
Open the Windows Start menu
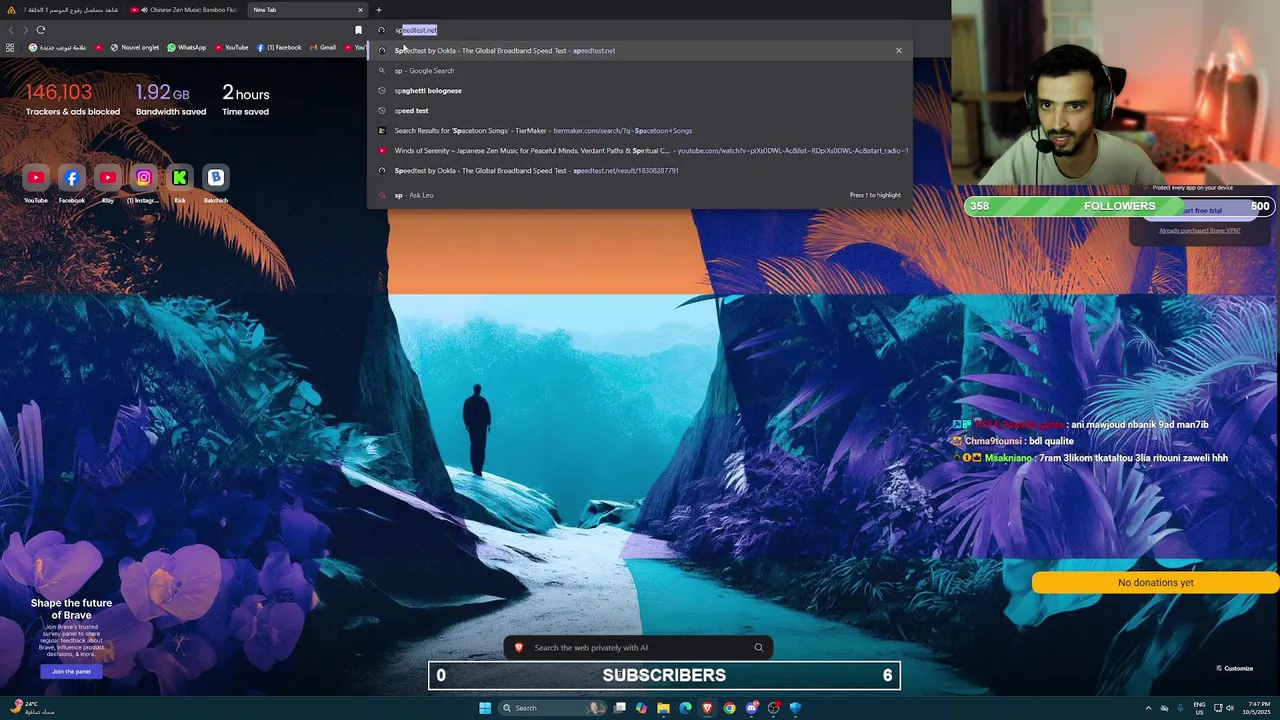pos(485,708)
